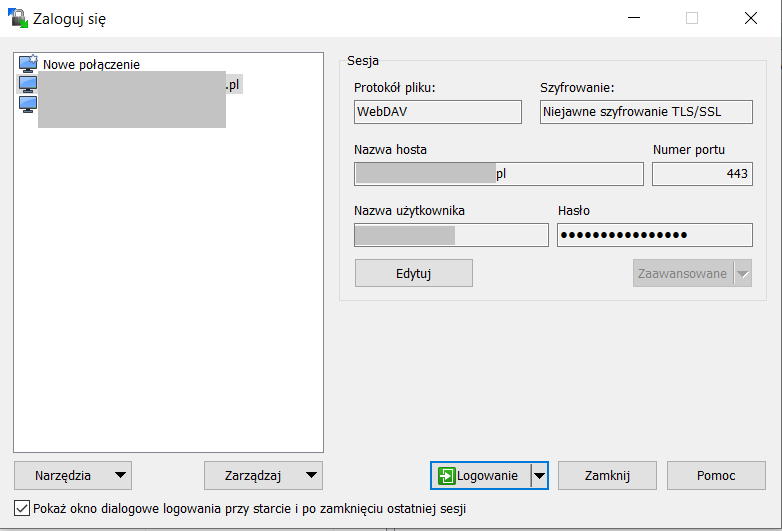Select the Nowe połączenie computer icon
782x531 pixels.
(28, 65)
